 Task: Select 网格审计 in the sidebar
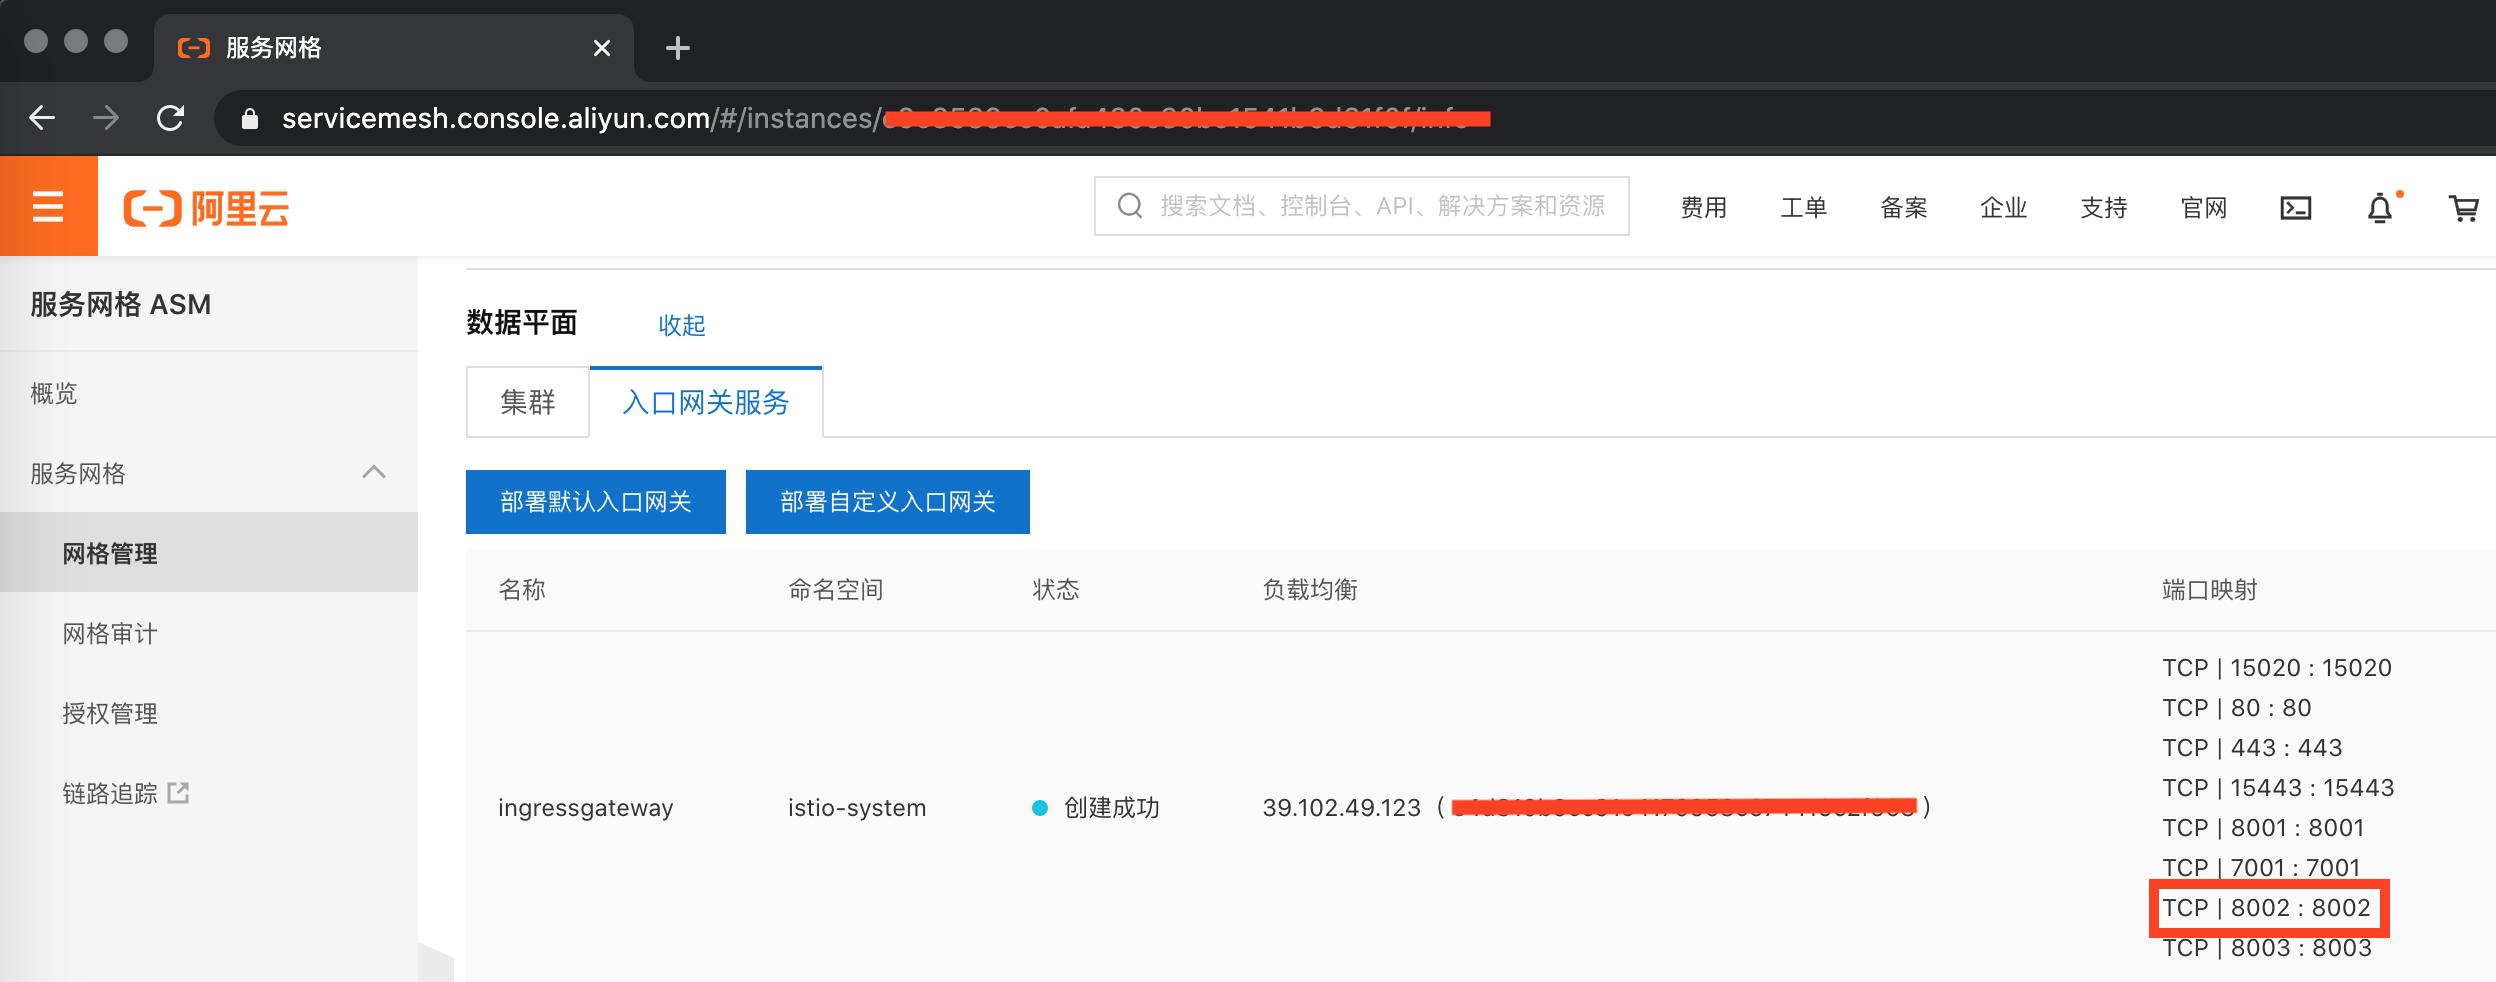click(x=109, y=632)
